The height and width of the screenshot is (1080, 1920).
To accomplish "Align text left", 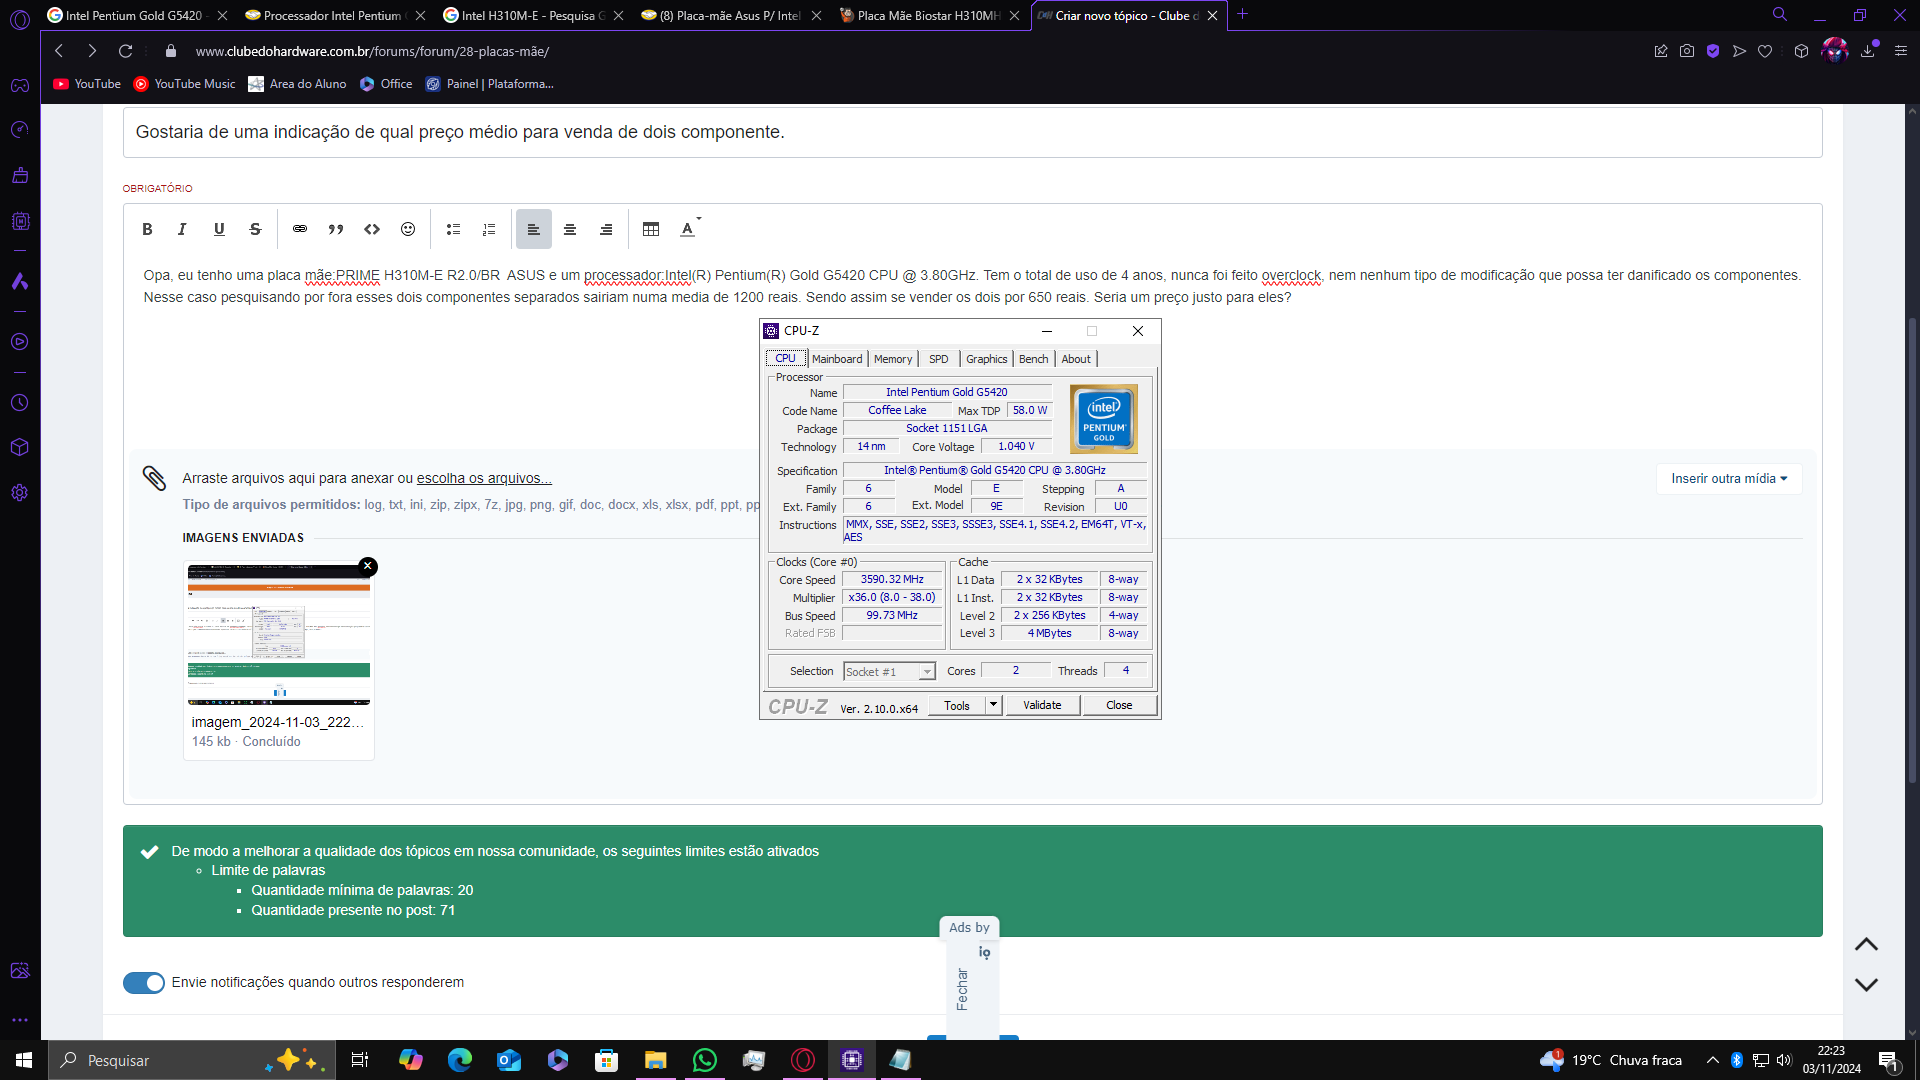I will point(534,229).
